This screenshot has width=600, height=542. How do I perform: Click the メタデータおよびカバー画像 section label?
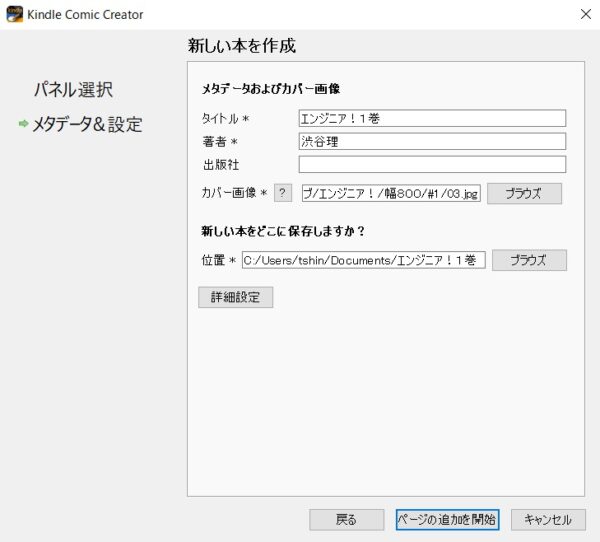(271, 89)
